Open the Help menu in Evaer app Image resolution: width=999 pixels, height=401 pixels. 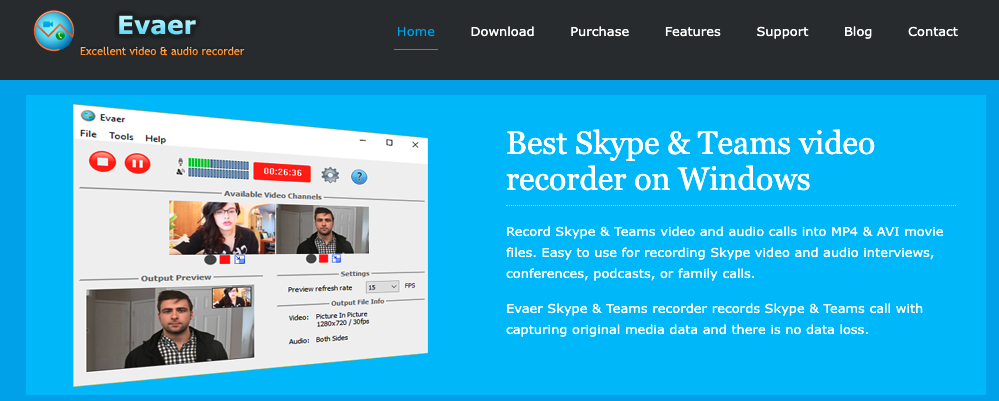(155, 139)
